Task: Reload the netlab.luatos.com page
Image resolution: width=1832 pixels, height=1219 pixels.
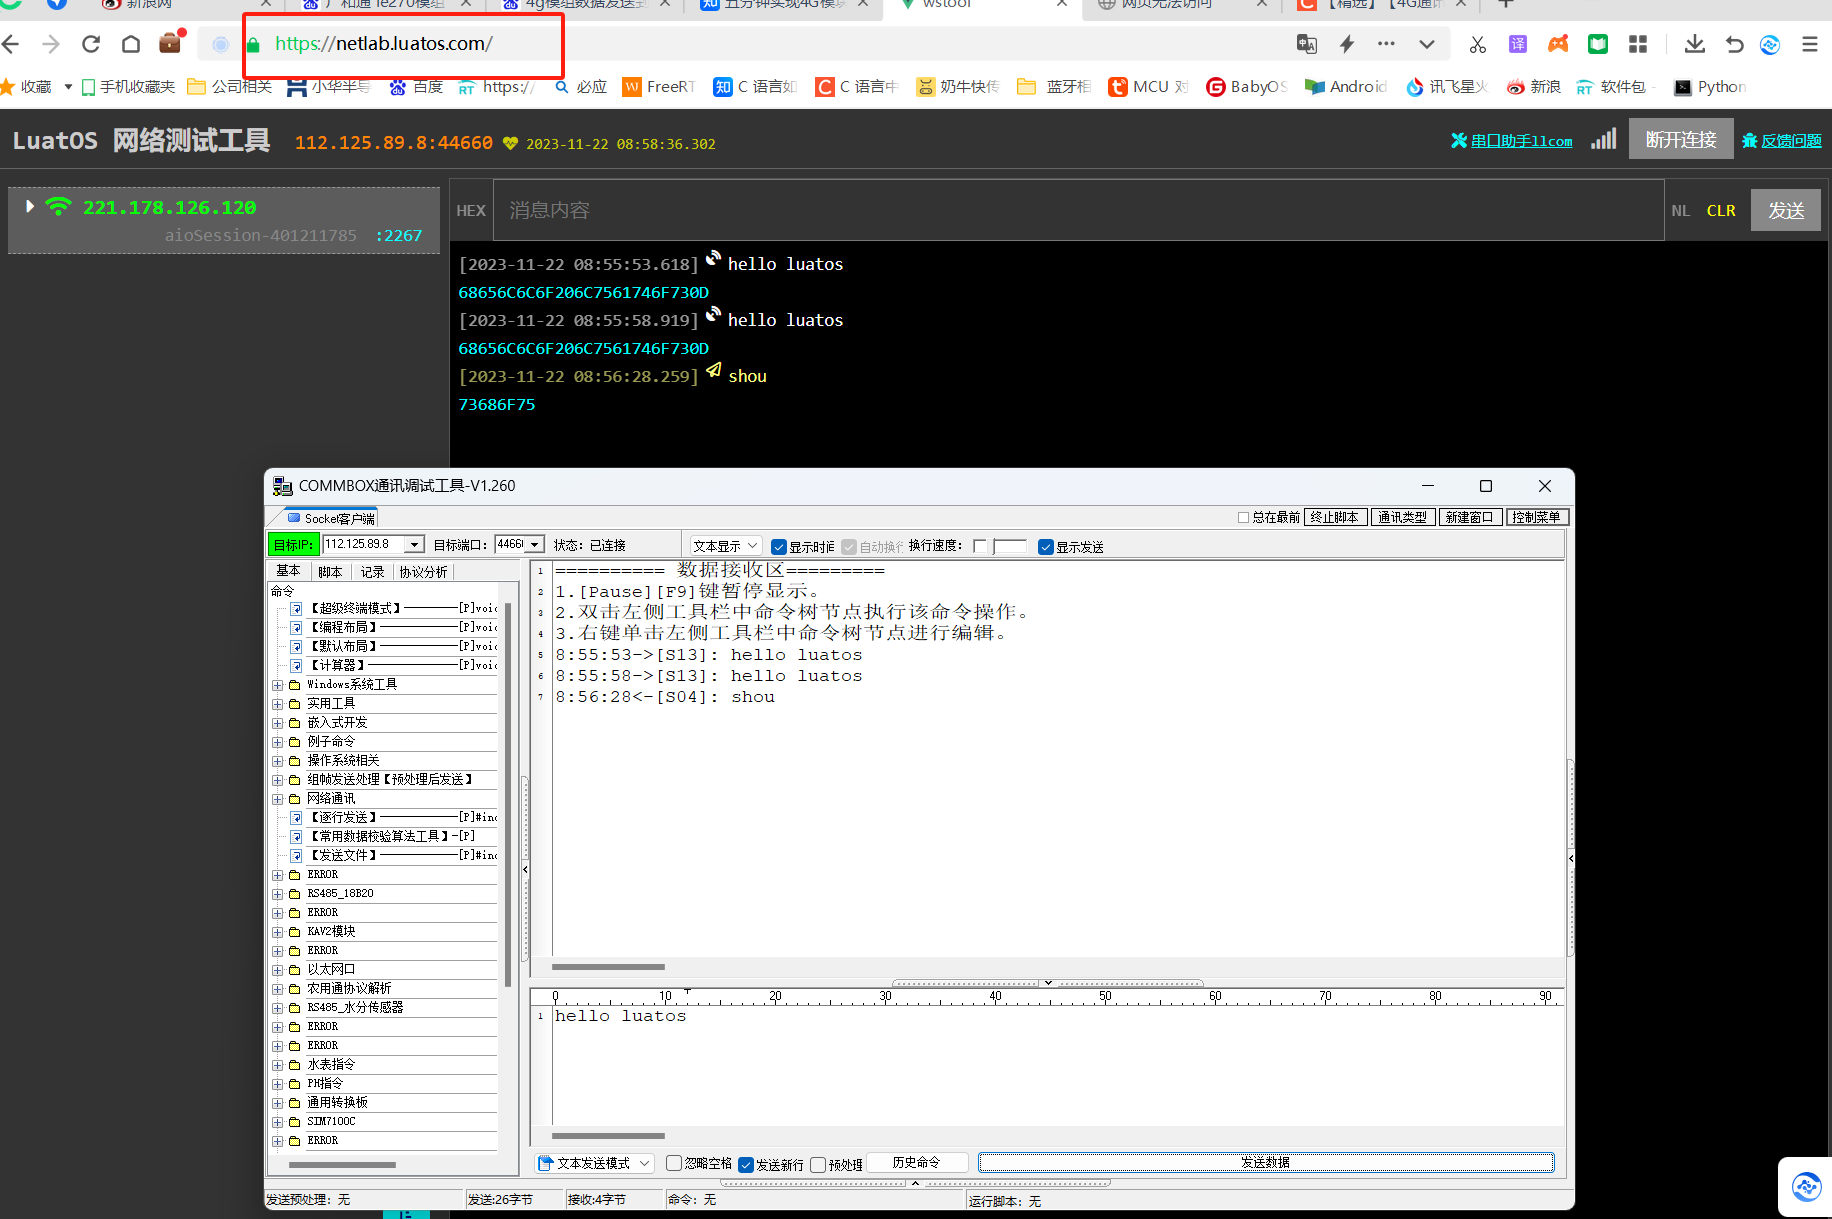Action: [91, 44]
